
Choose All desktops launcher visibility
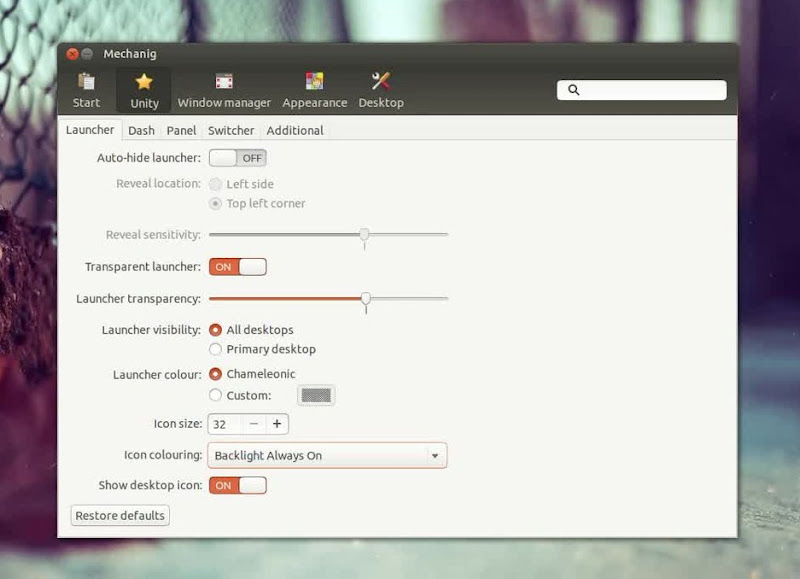215,330
